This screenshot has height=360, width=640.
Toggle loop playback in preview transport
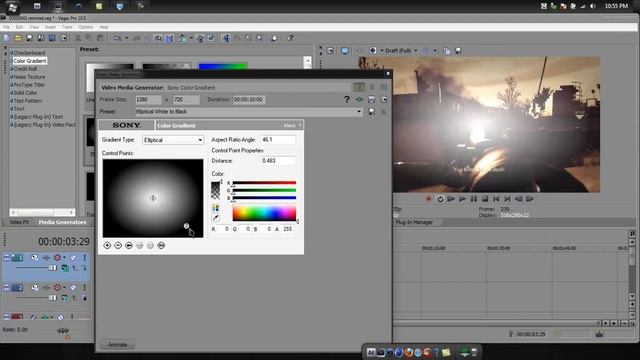[440, 199]
